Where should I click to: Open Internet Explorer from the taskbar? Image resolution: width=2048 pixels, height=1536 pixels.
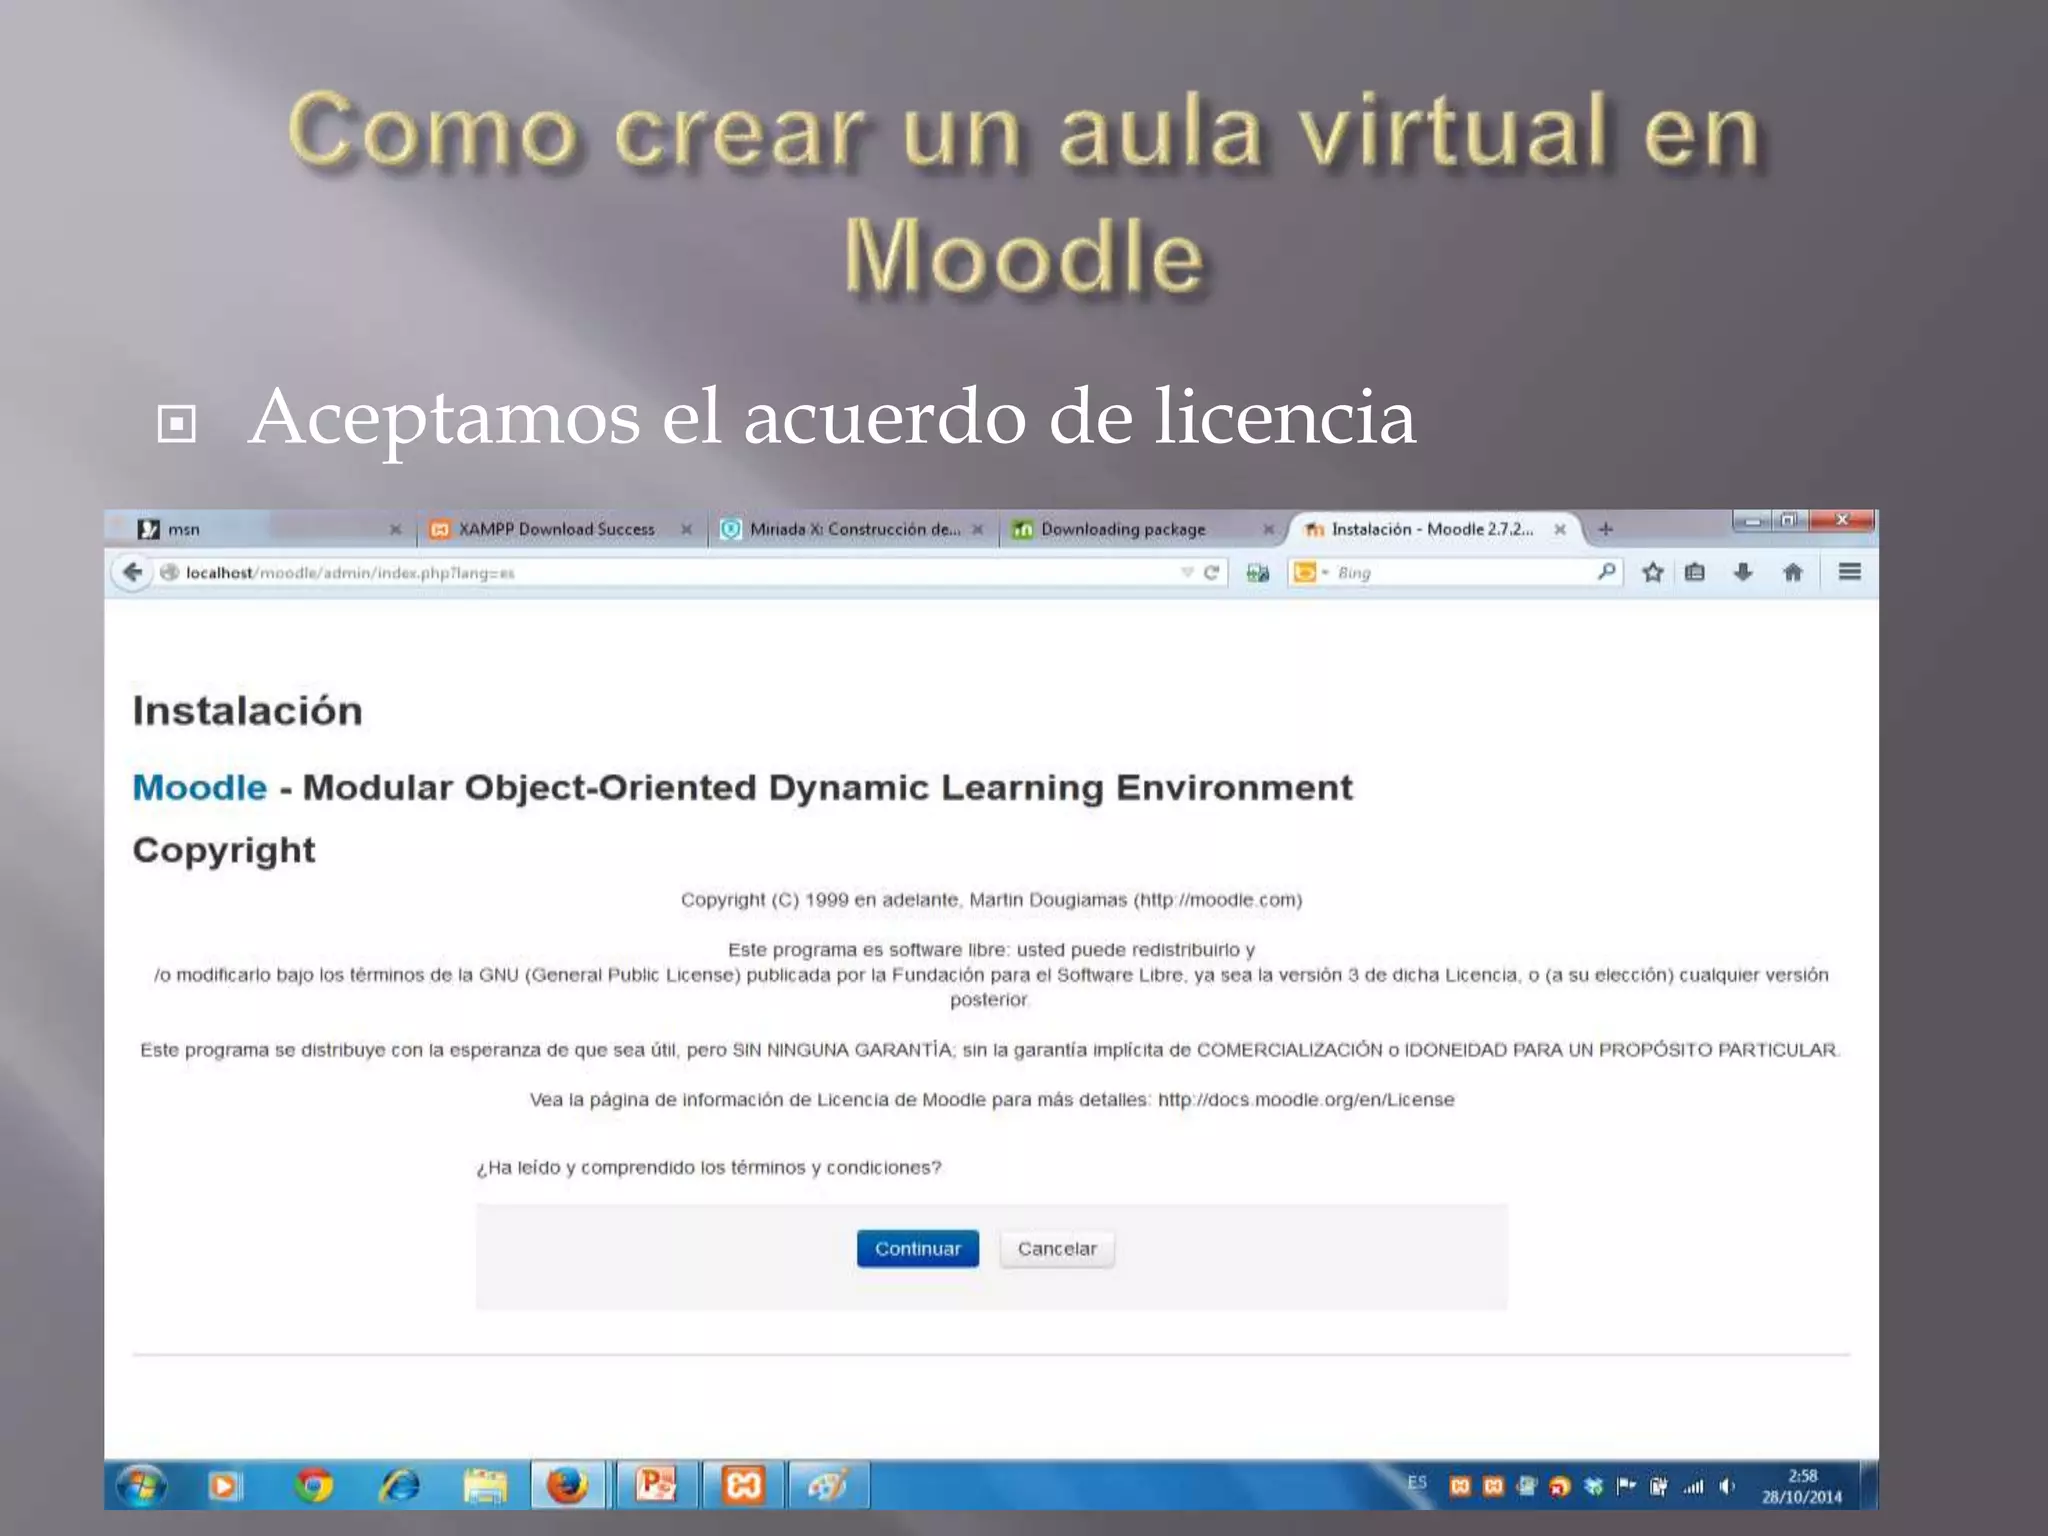pyautogui.click(x=399, y=1486)
